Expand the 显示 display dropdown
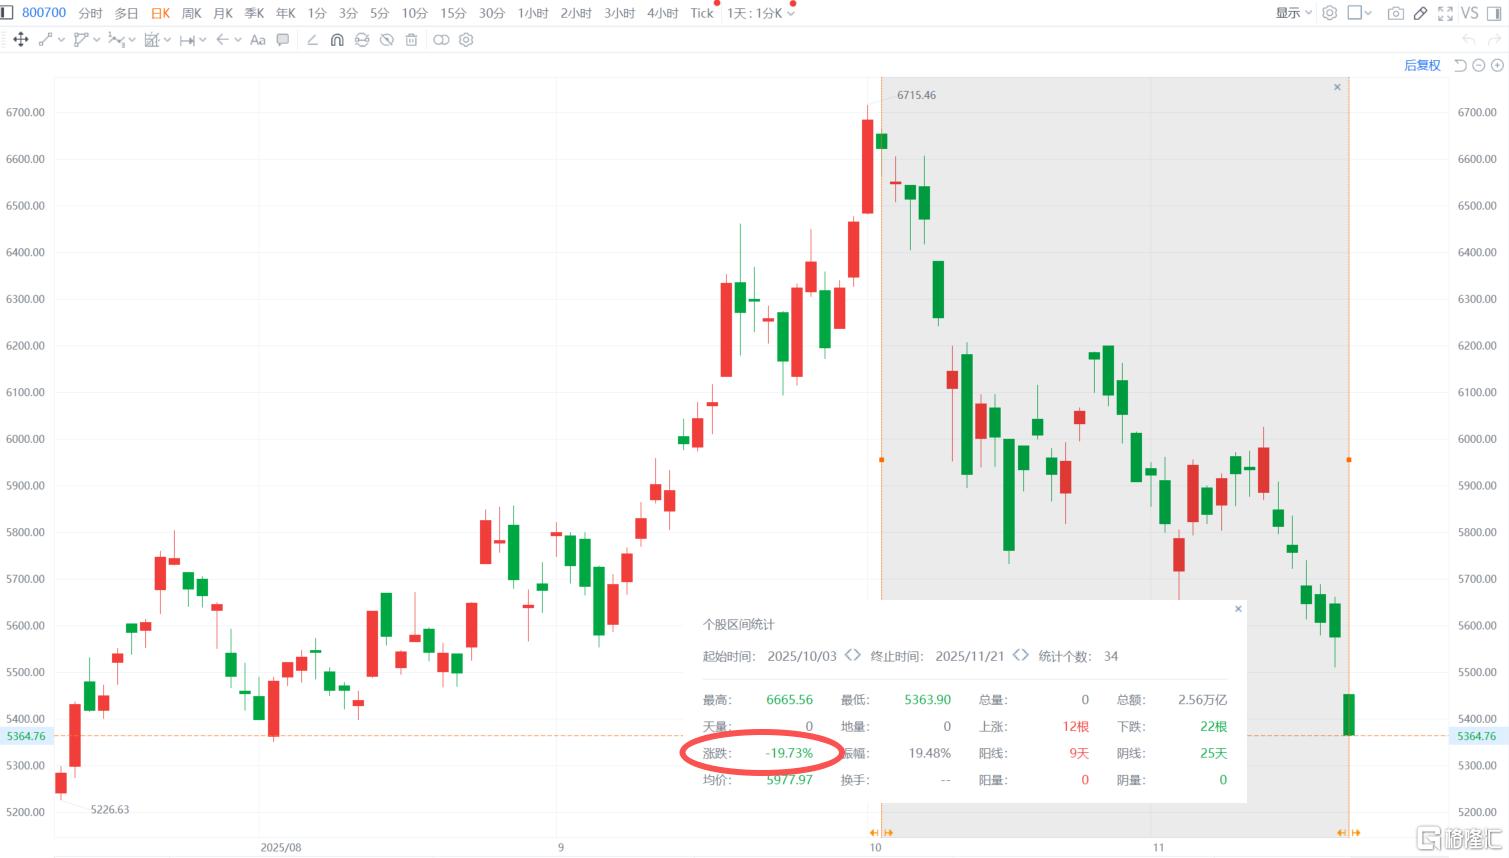 pos(1293,13)
